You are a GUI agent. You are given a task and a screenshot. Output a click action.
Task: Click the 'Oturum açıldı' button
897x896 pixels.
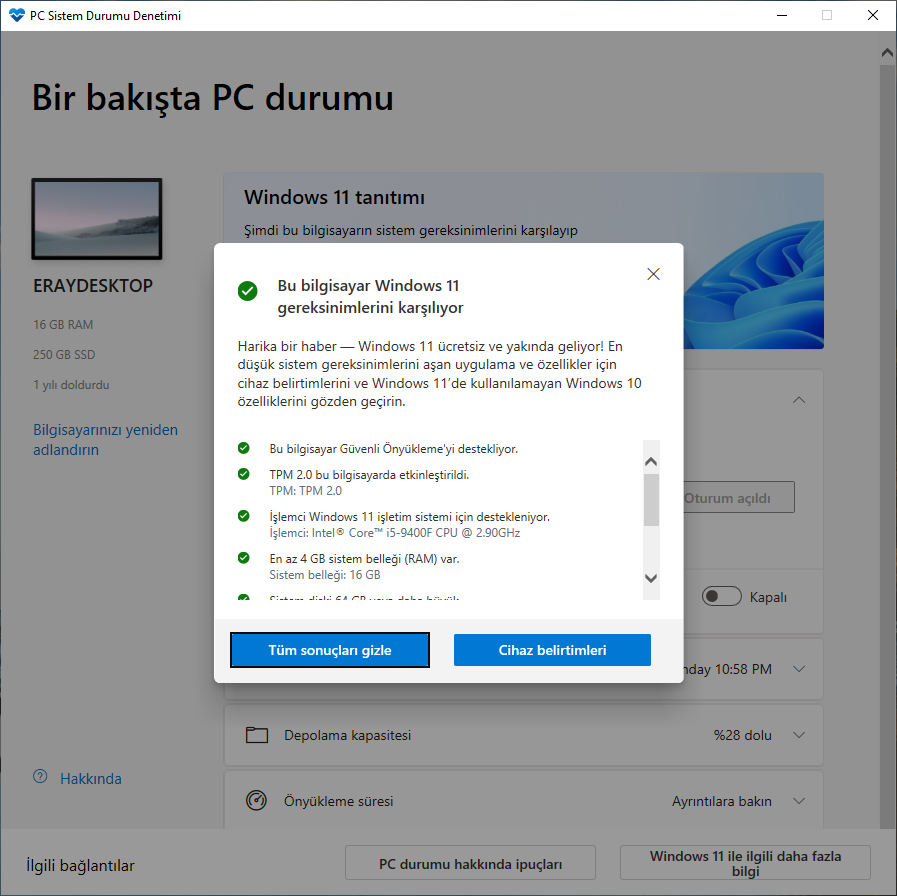click(x=738, y=498)
